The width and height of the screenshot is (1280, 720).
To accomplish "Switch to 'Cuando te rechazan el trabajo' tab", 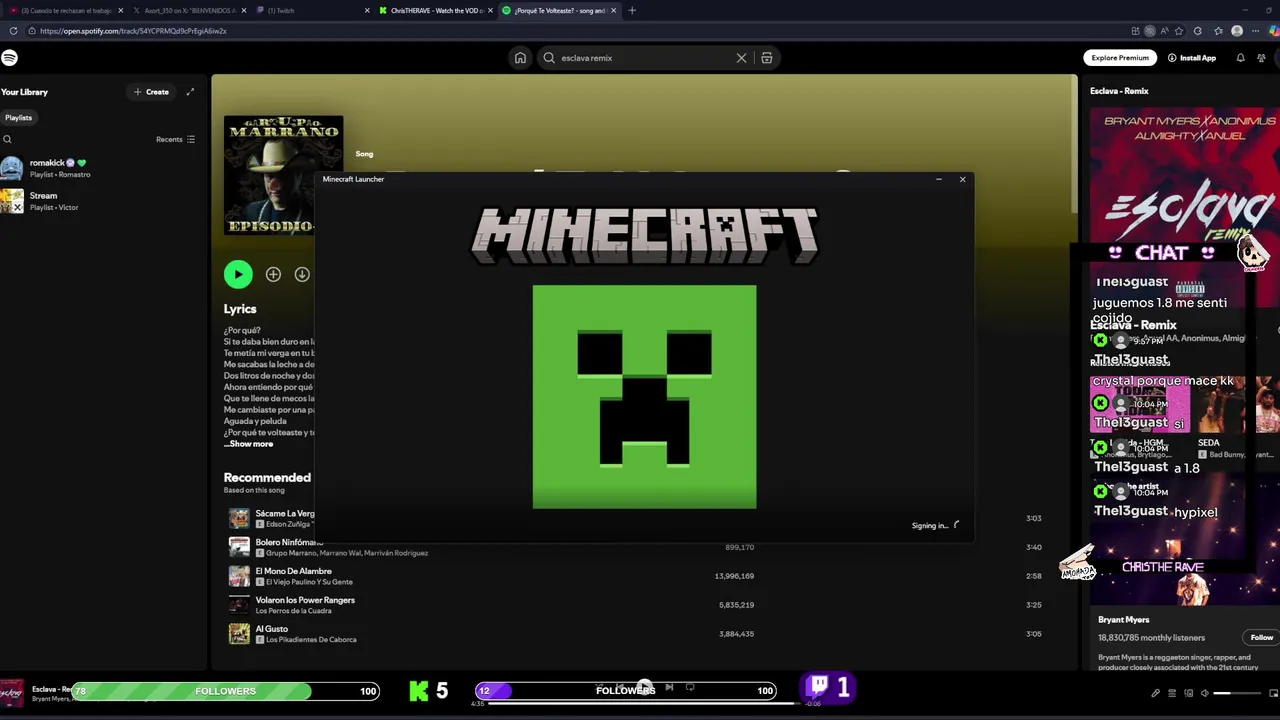I will coord(67,10).
